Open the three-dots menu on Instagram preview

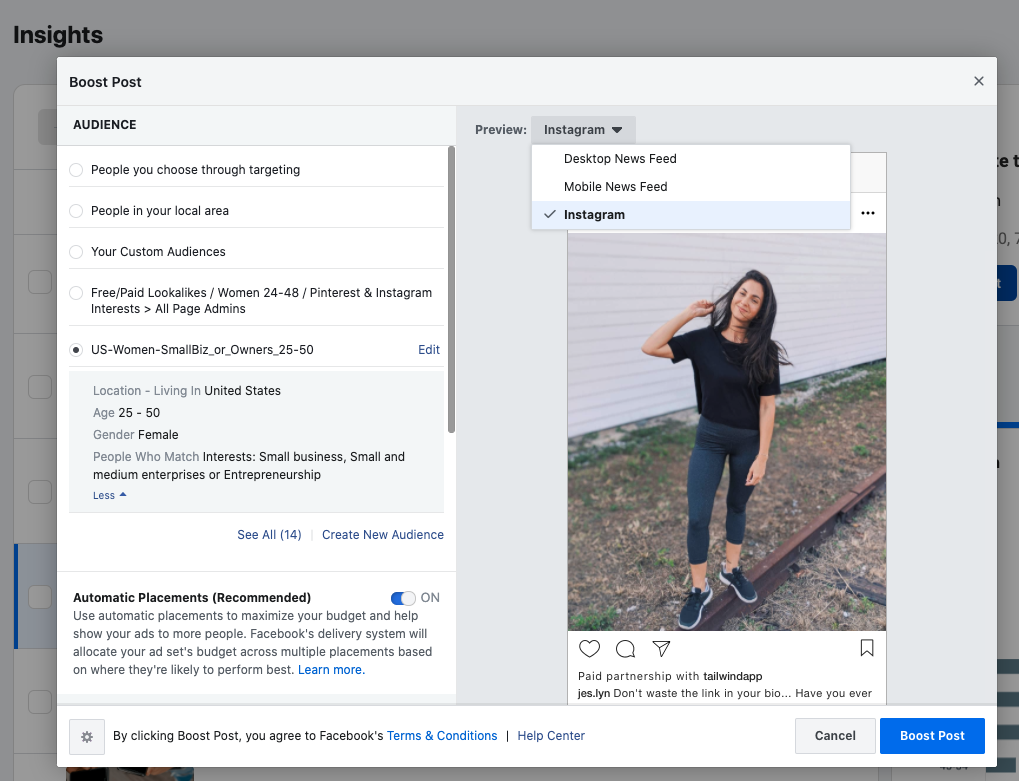(x=868, y=213)
